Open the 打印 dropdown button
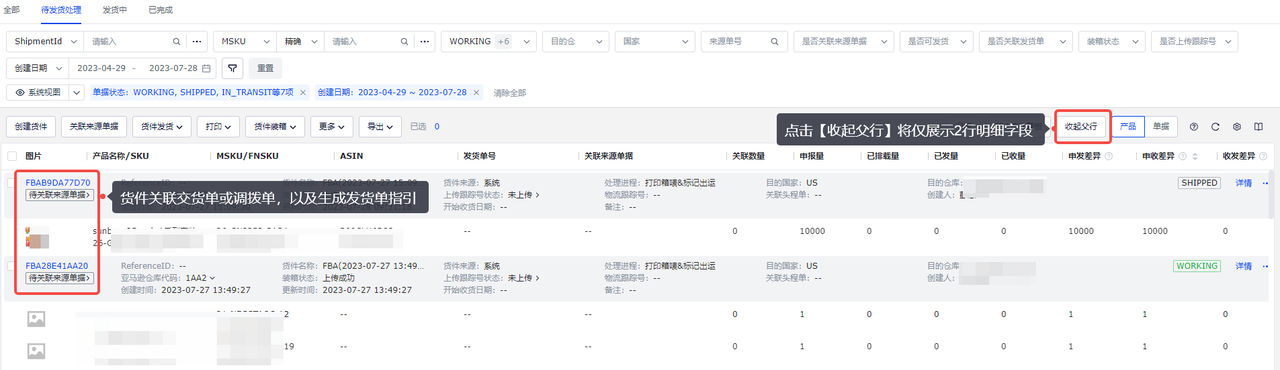The image size is (1280, 370). [x=219, y=127]
